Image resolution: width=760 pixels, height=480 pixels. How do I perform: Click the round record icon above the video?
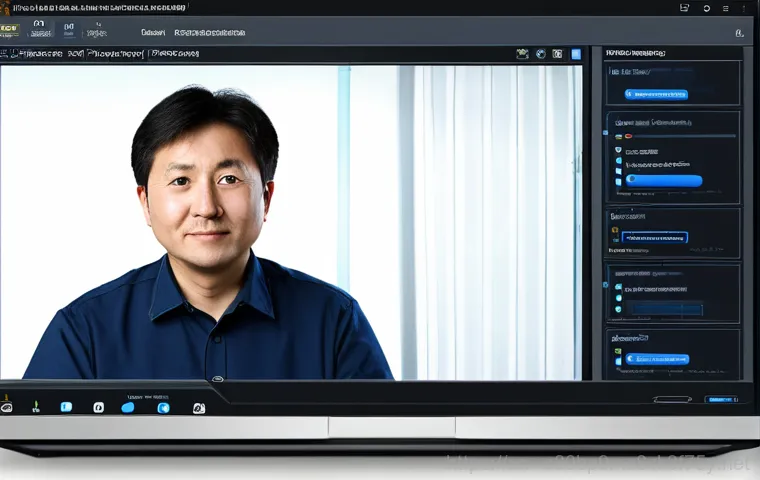click(540, 54)
